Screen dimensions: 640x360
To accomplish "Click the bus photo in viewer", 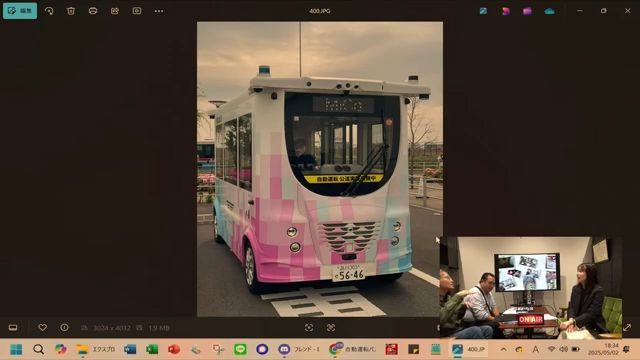I will coord(320,169).
